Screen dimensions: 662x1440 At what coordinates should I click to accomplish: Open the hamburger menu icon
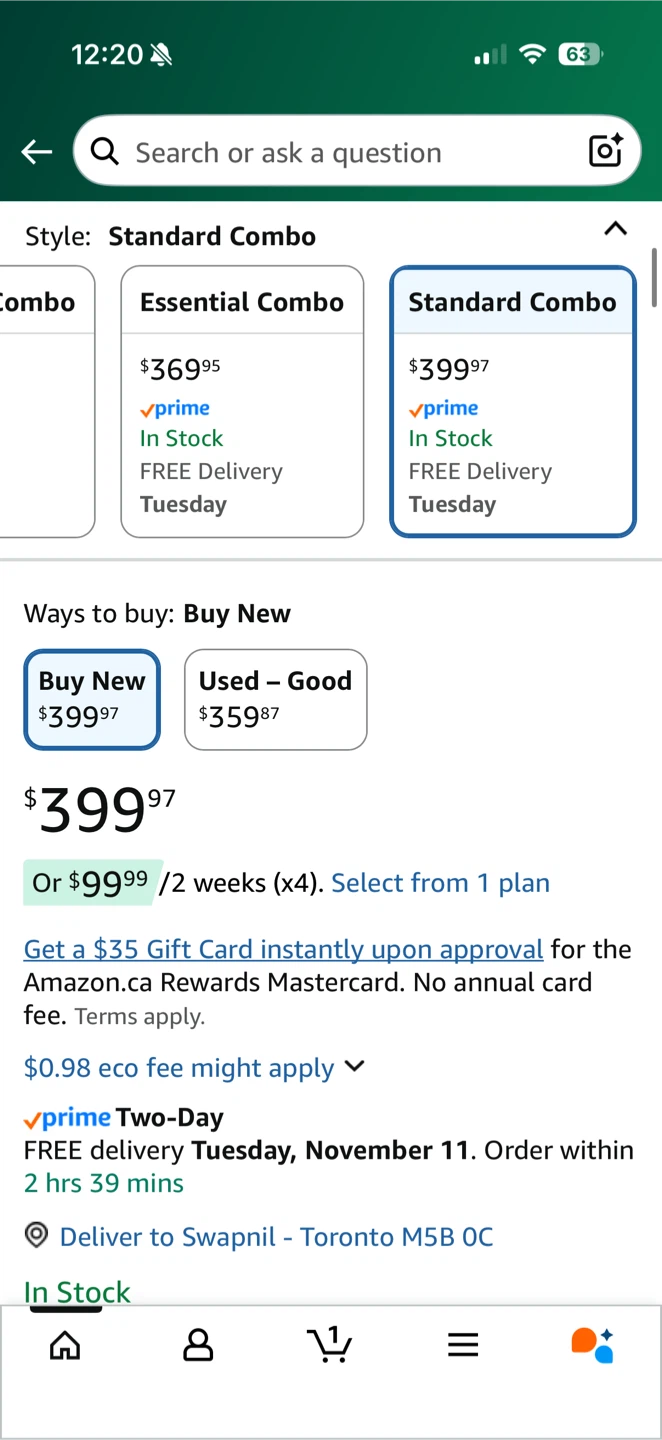(x=462, y=1345)
